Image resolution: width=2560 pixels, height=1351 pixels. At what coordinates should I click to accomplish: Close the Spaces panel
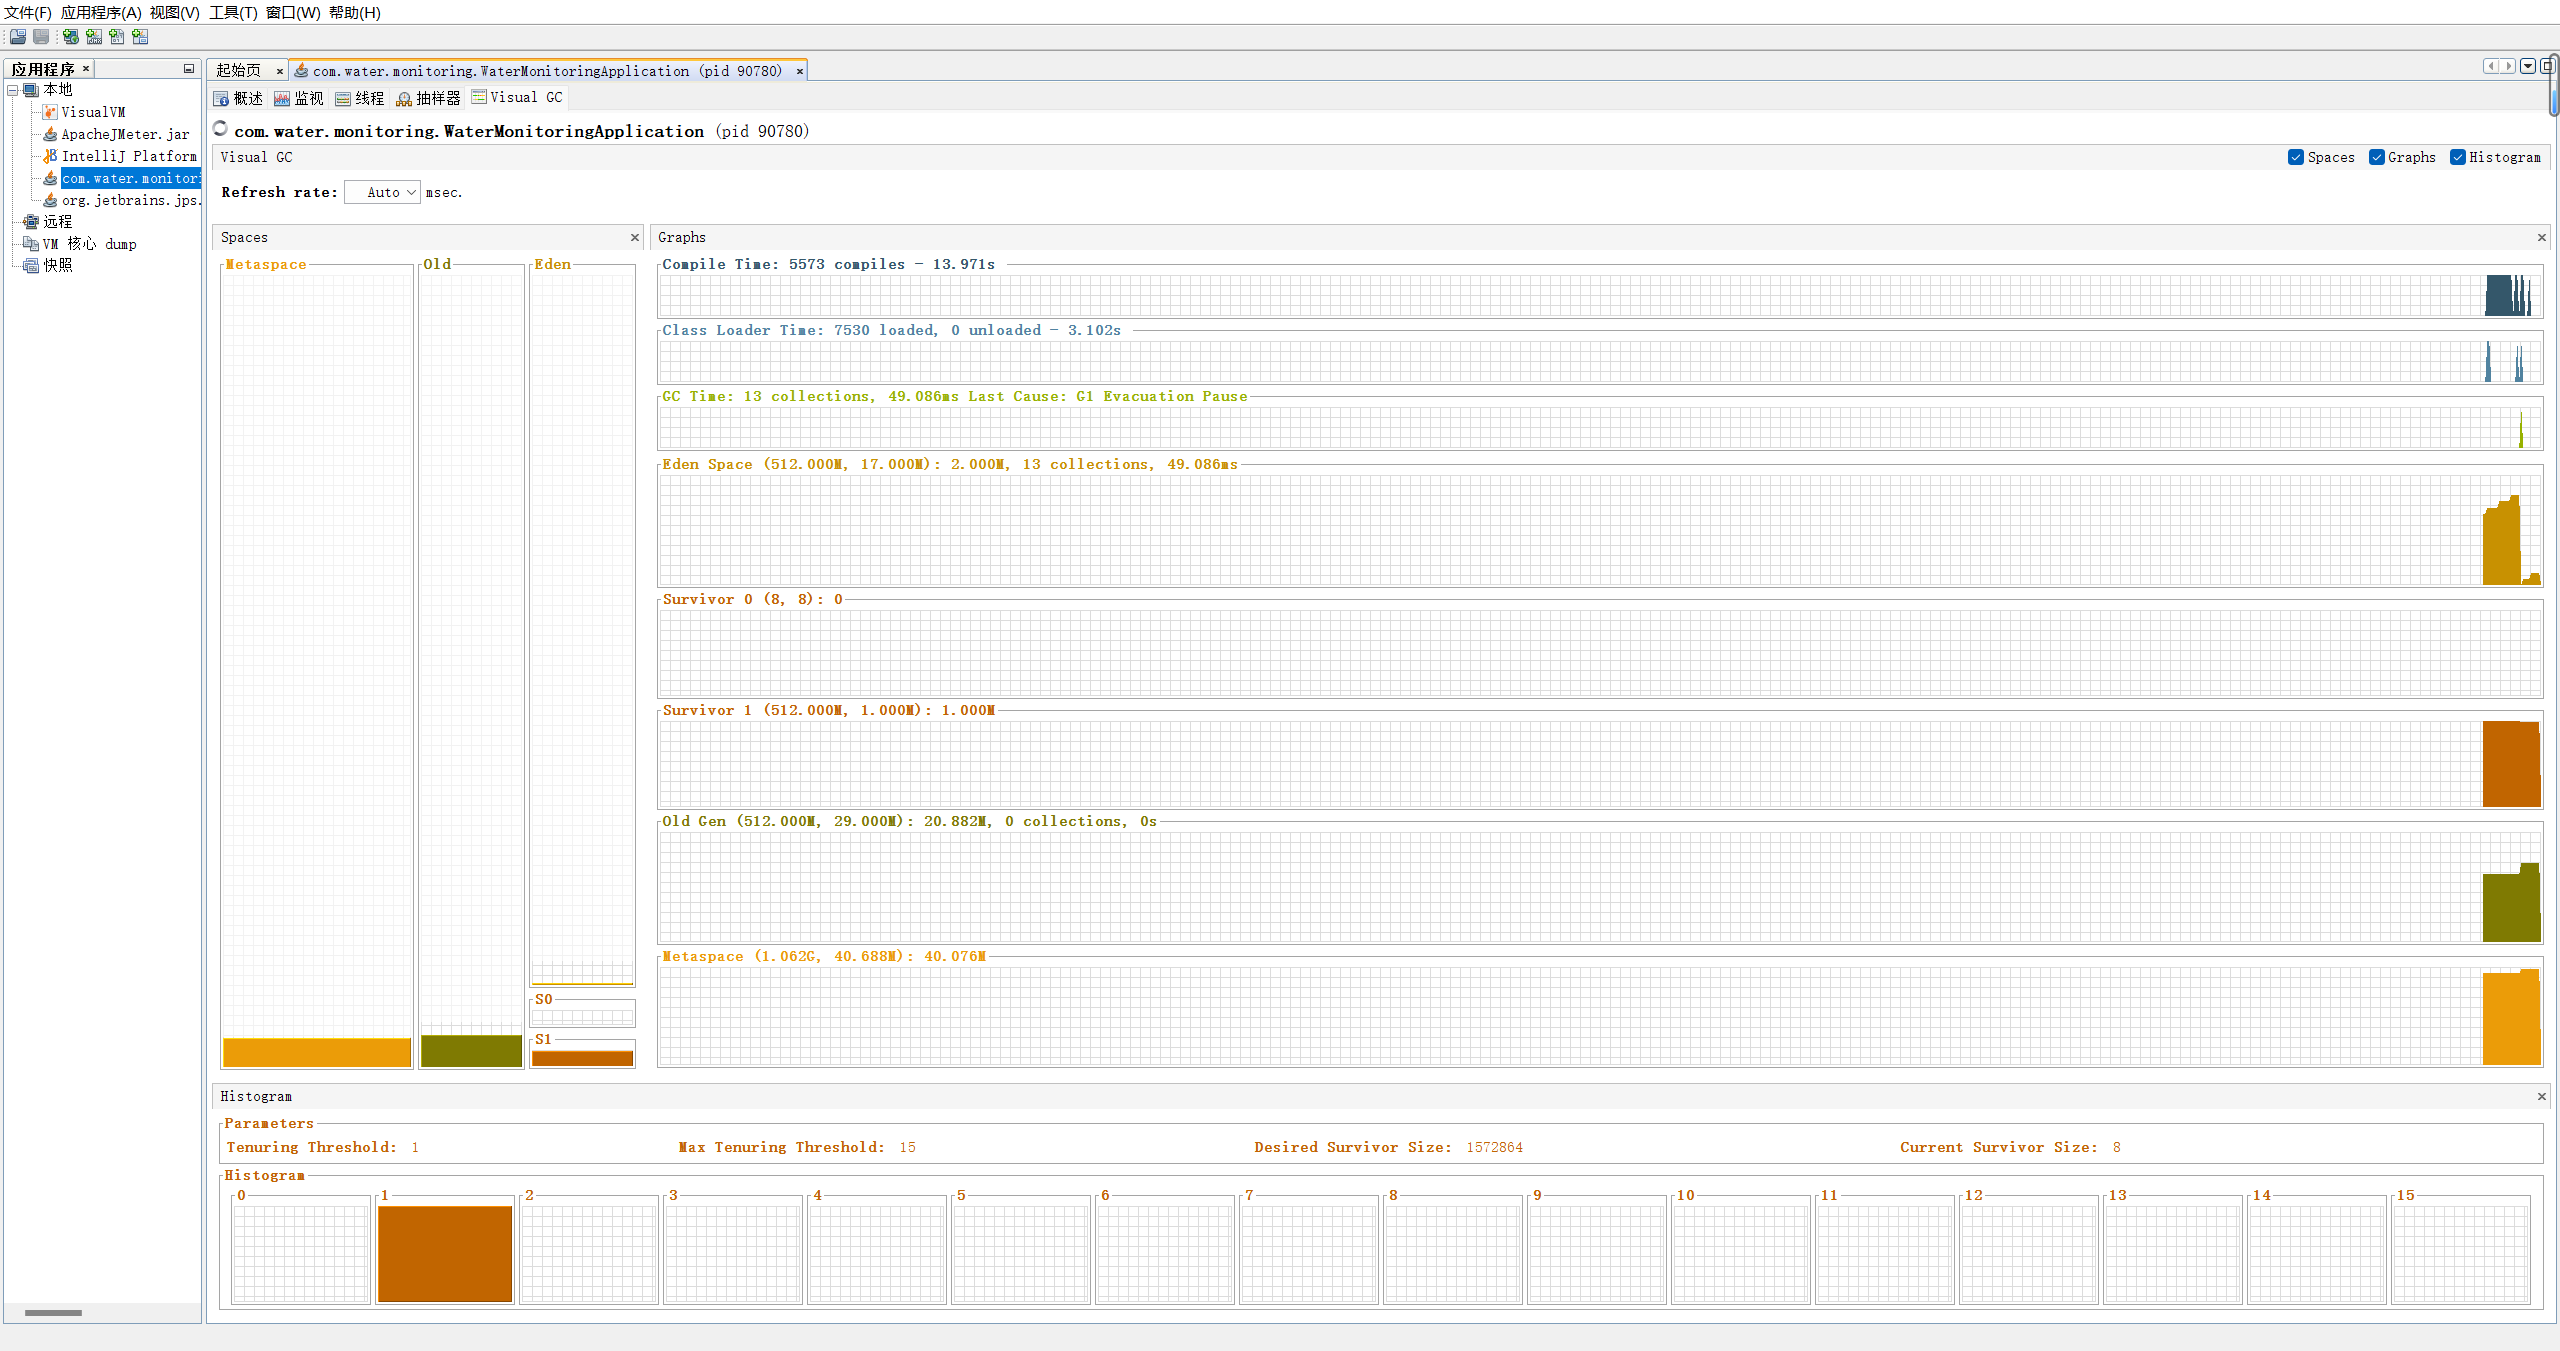pos(634,238)
